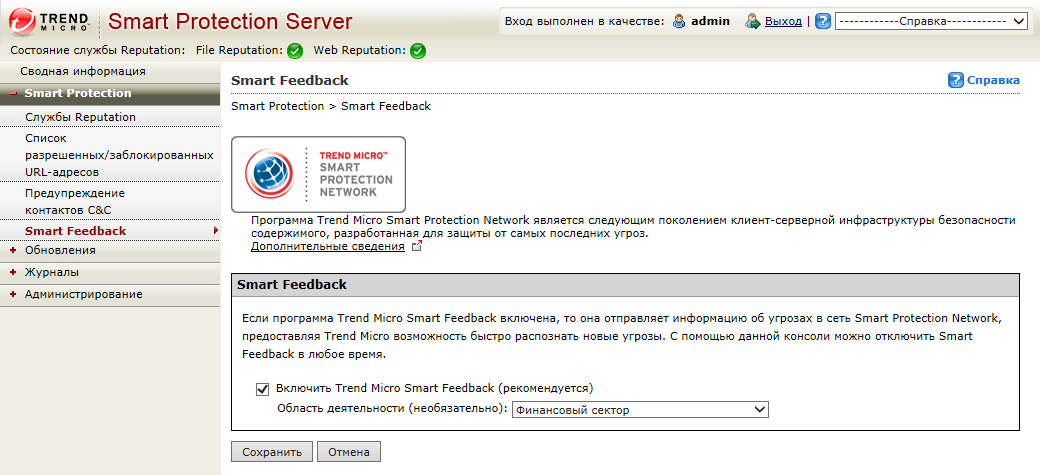Expand the Администрирование menu section
The image size is (1040, 475).
(x=83, y=294)
